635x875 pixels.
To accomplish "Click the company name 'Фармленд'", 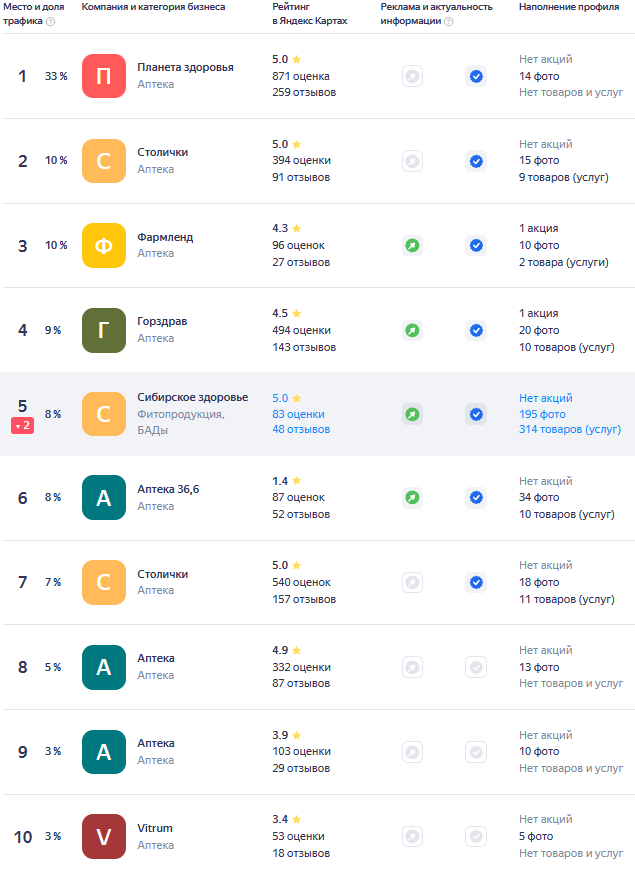I will point(165,237).
